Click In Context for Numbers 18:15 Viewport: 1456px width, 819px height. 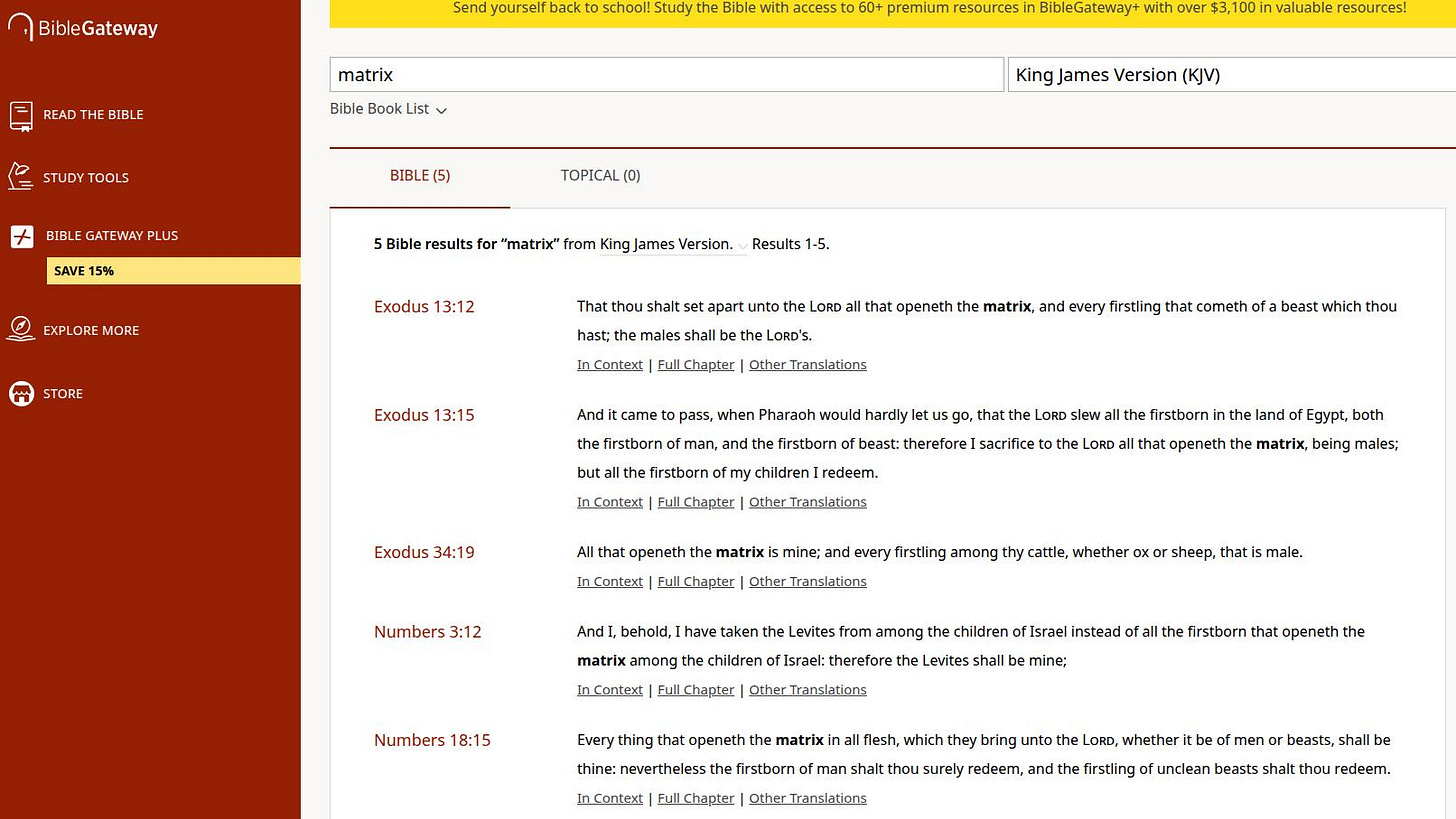click(610, 798)
